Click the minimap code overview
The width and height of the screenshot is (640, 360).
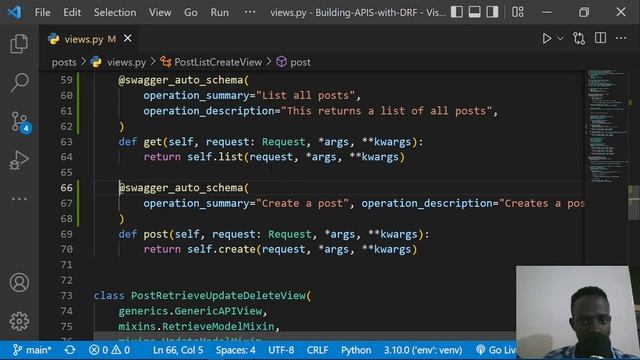[607, 127]
